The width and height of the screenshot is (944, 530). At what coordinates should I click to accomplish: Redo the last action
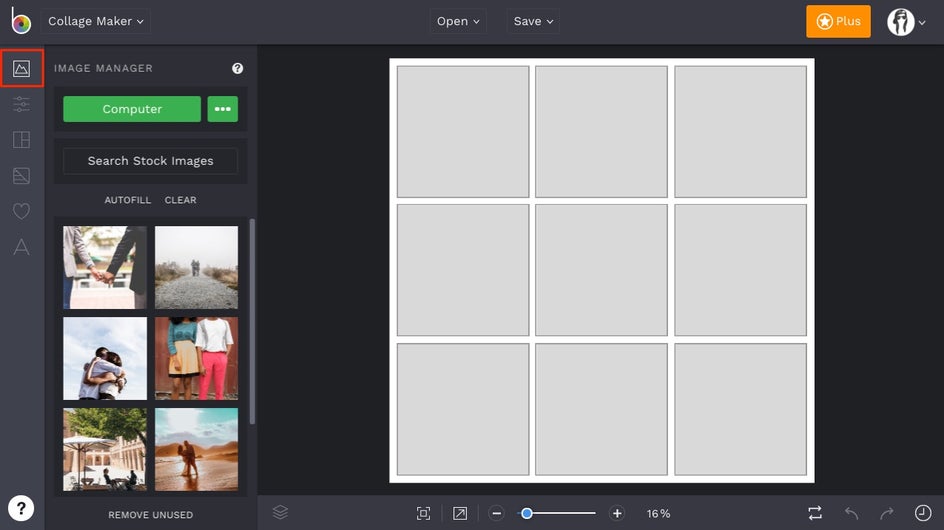click(887, 513)
